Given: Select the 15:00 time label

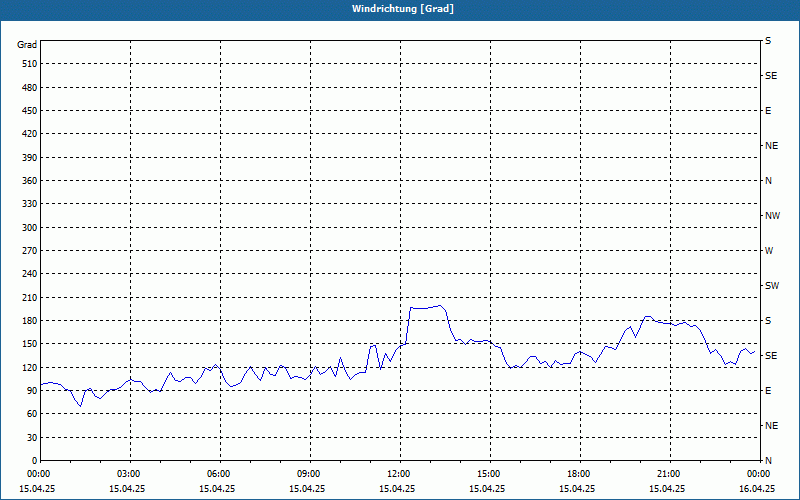Looking at the screenshot, I should [490, 473].
